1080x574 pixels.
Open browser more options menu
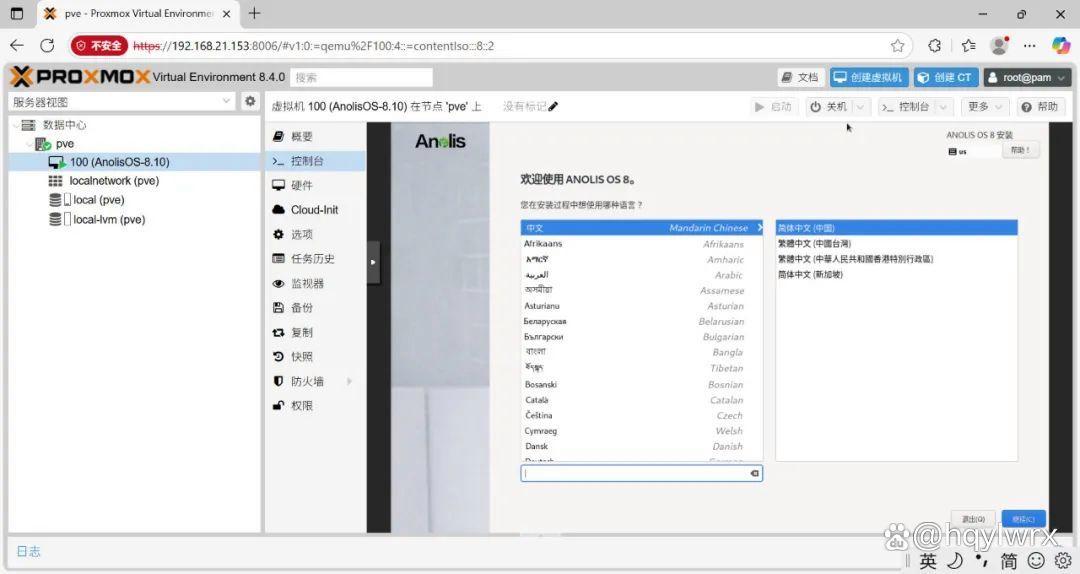point(1030,45)
